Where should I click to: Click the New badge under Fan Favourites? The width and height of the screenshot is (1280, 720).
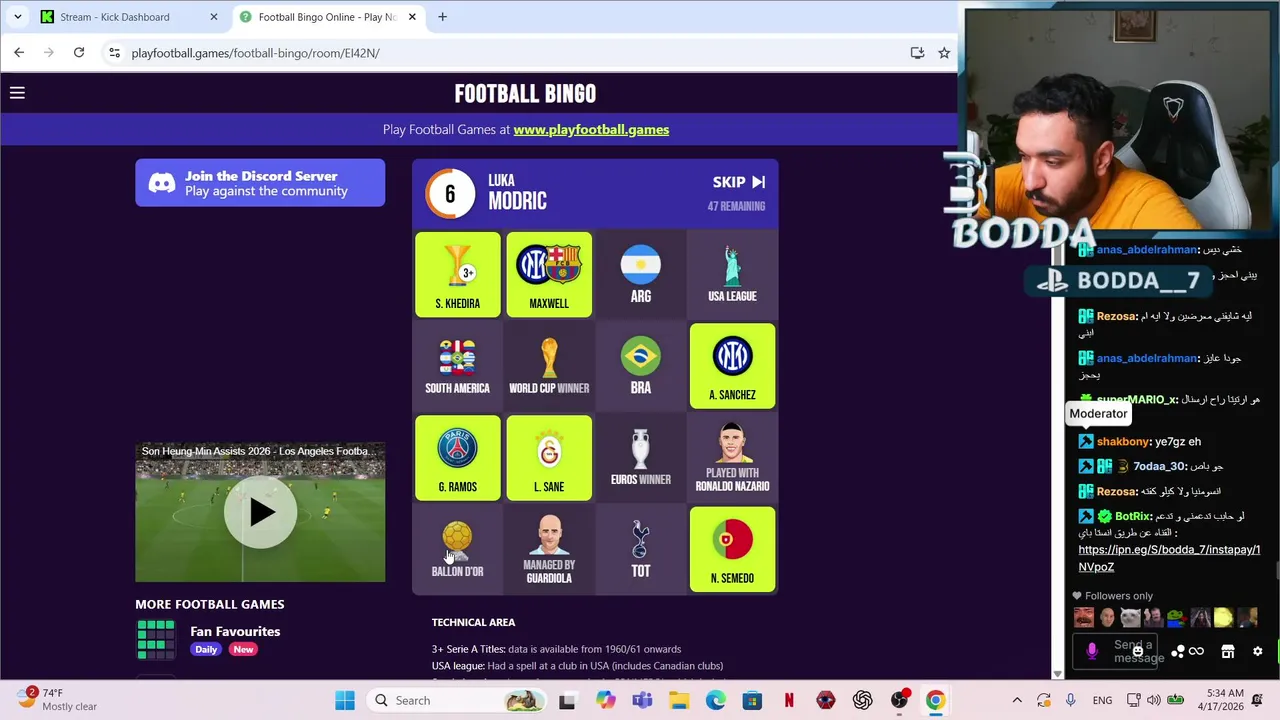pos(243,649)
